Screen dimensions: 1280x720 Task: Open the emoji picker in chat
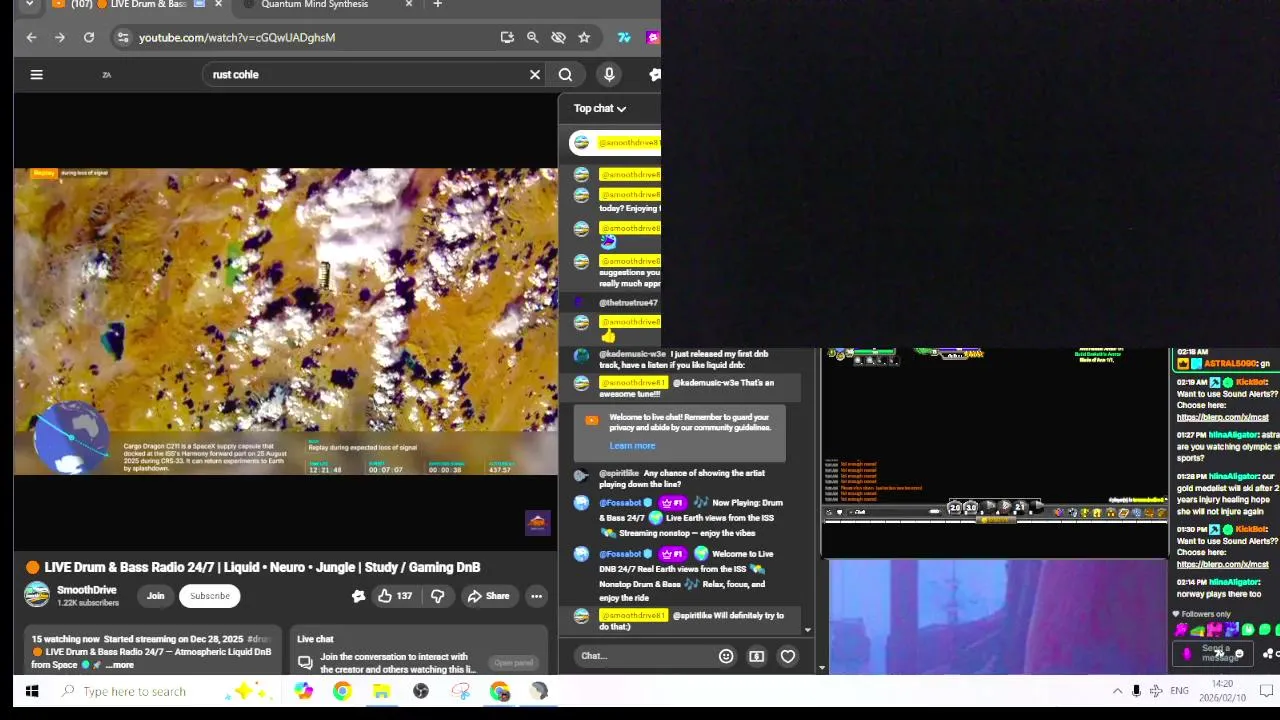pos(726,656)
